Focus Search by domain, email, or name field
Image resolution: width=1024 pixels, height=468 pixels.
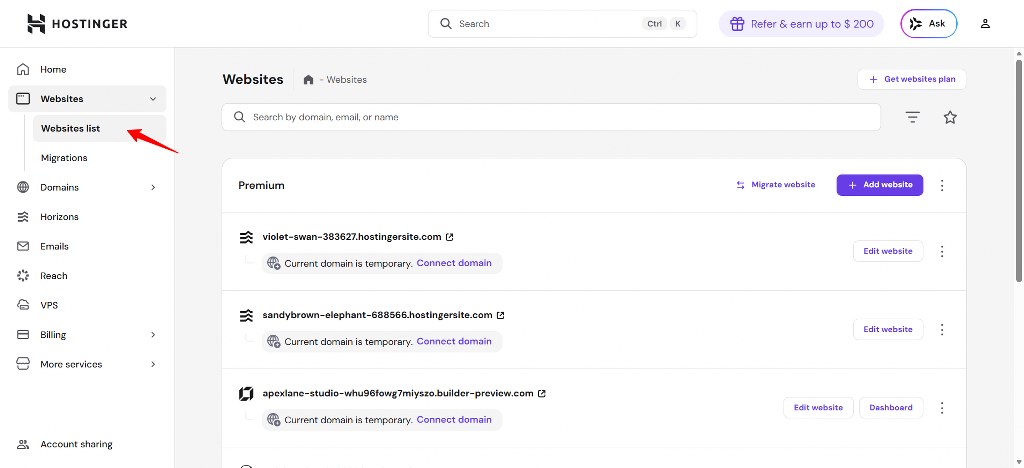pos(551,117)
